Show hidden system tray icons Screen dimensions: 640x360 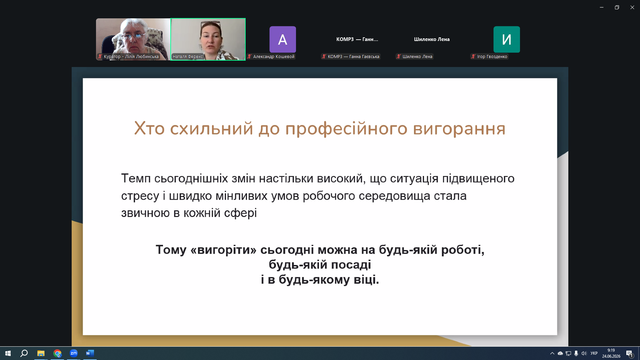tap(552, 353)
